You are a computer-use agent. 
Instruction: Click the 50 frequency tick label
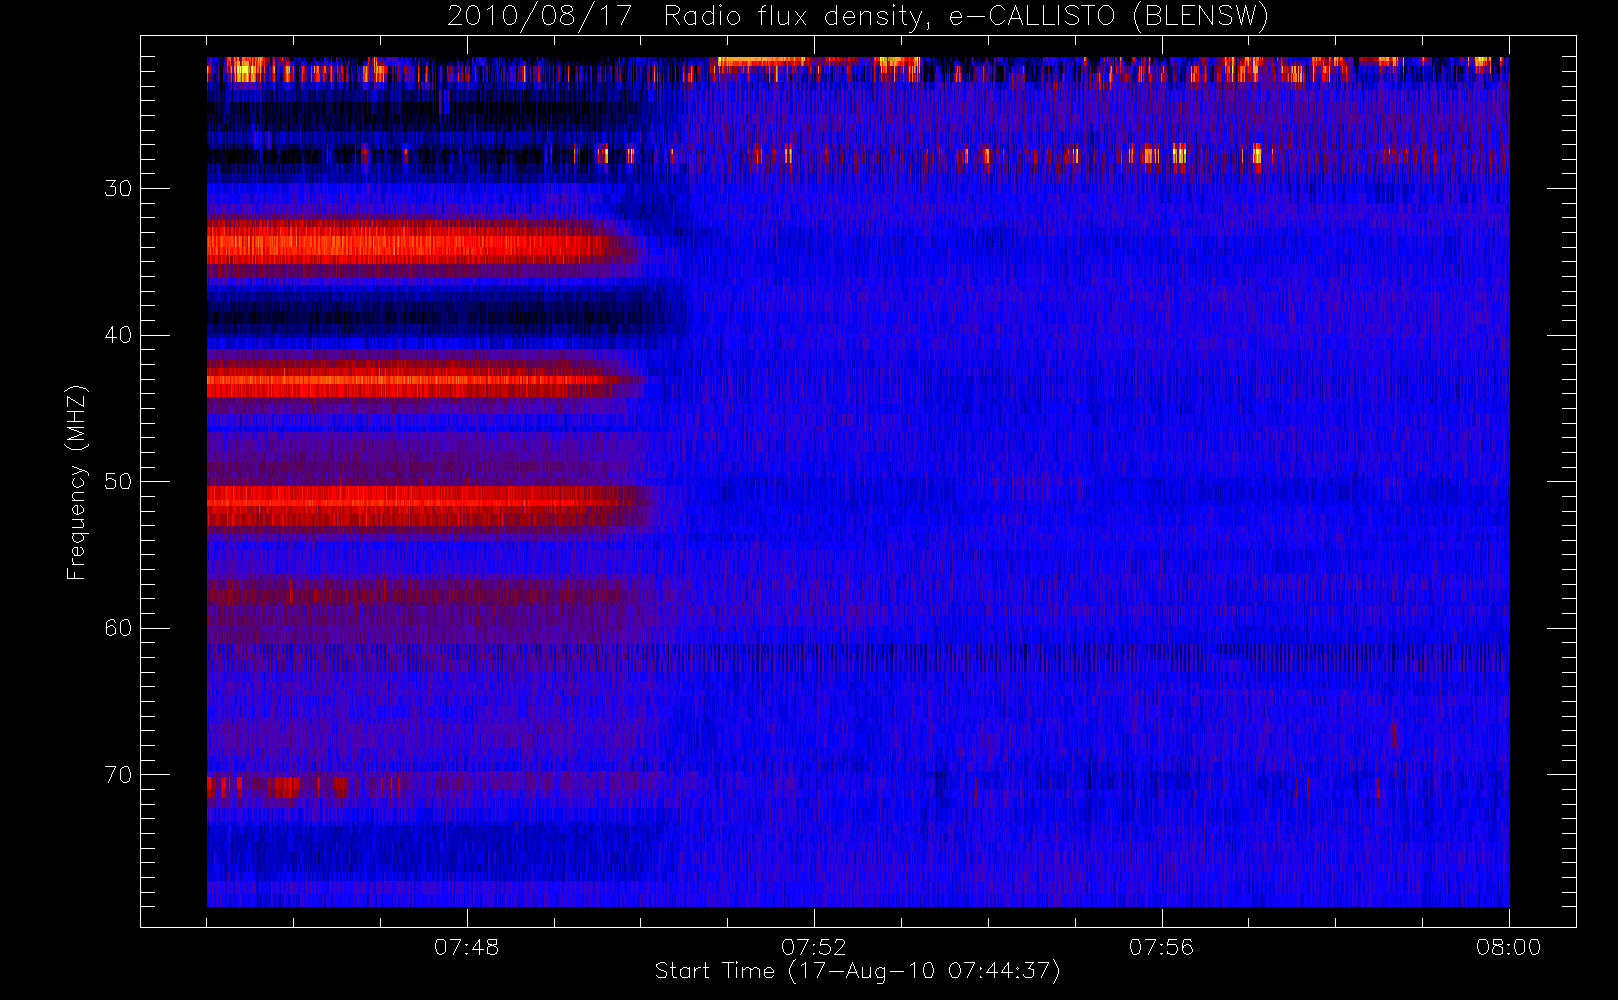118,481
